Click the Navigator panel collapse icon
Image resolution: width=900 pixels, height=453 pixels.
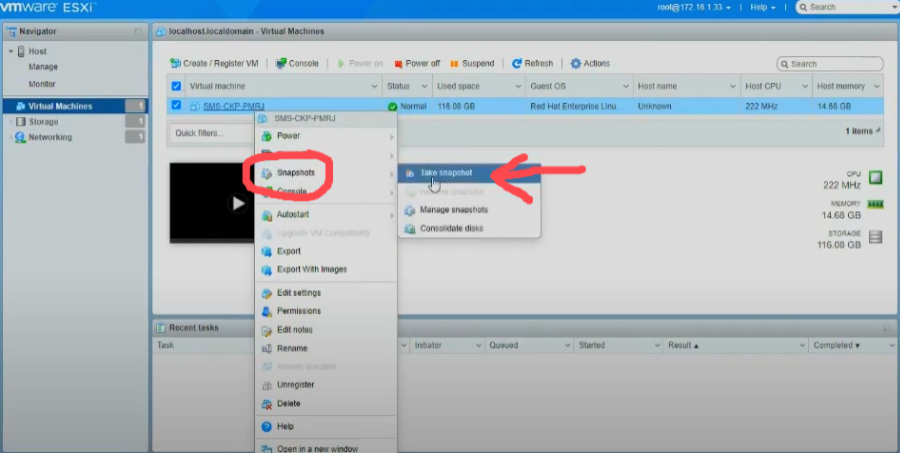click(137, 32)
